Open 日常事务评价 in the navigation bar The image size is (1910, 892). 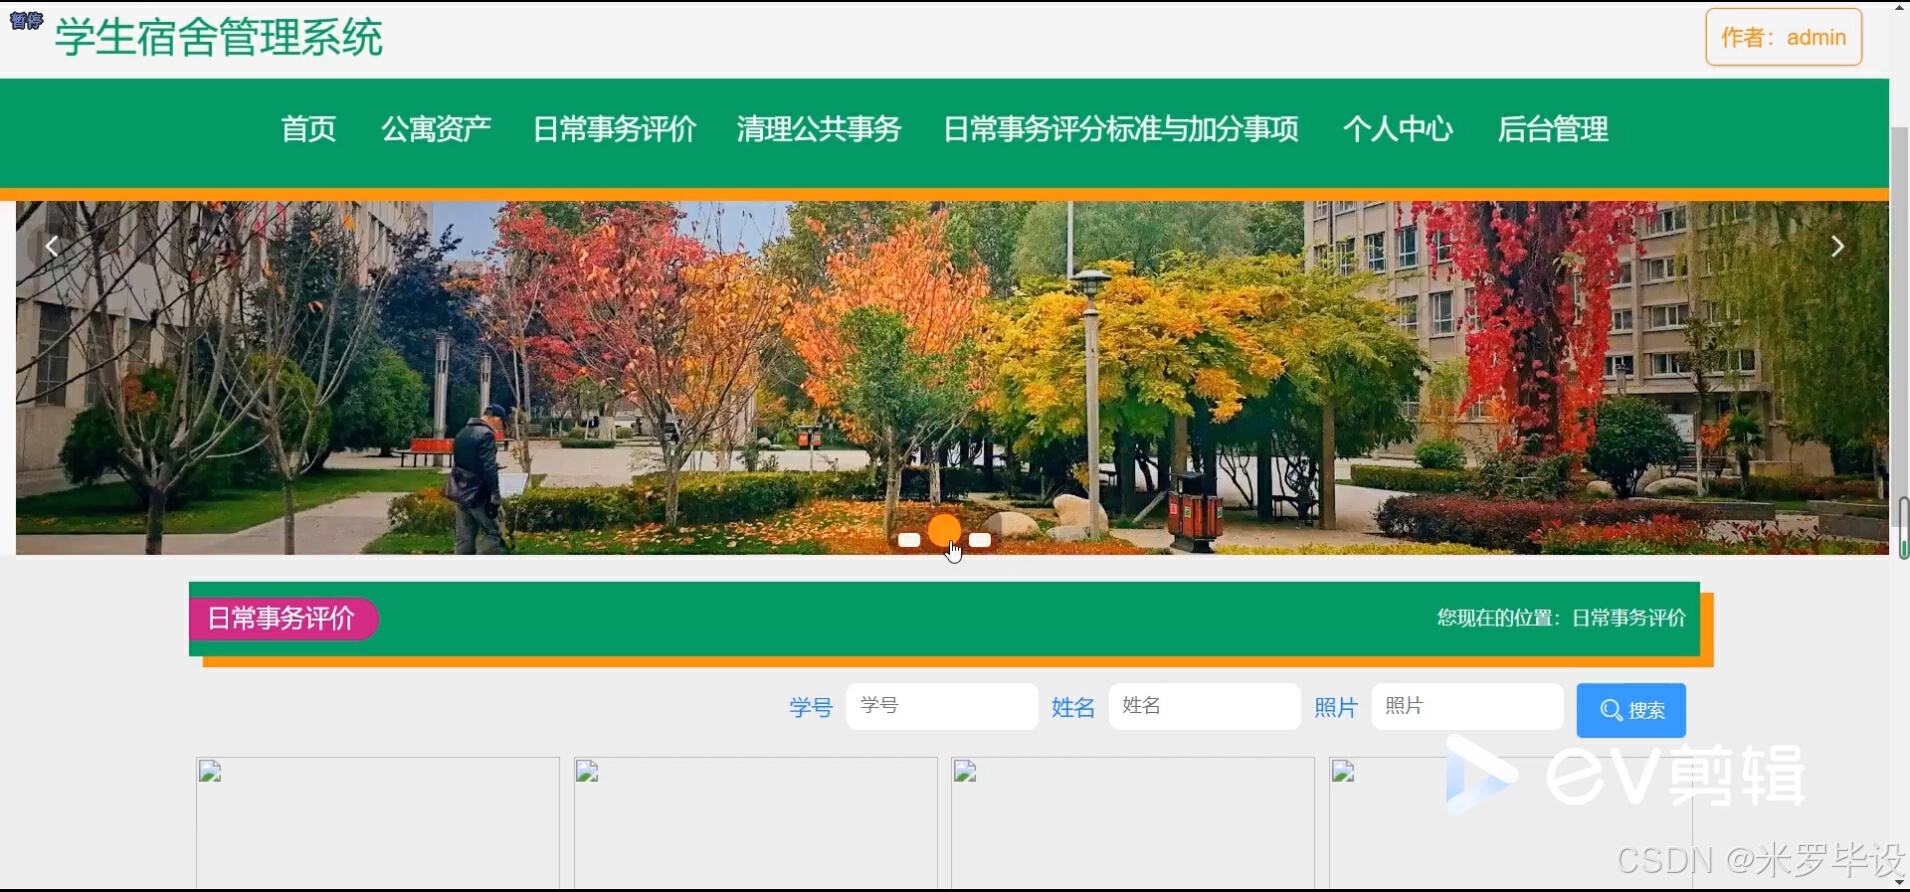(x=614, y=129)
